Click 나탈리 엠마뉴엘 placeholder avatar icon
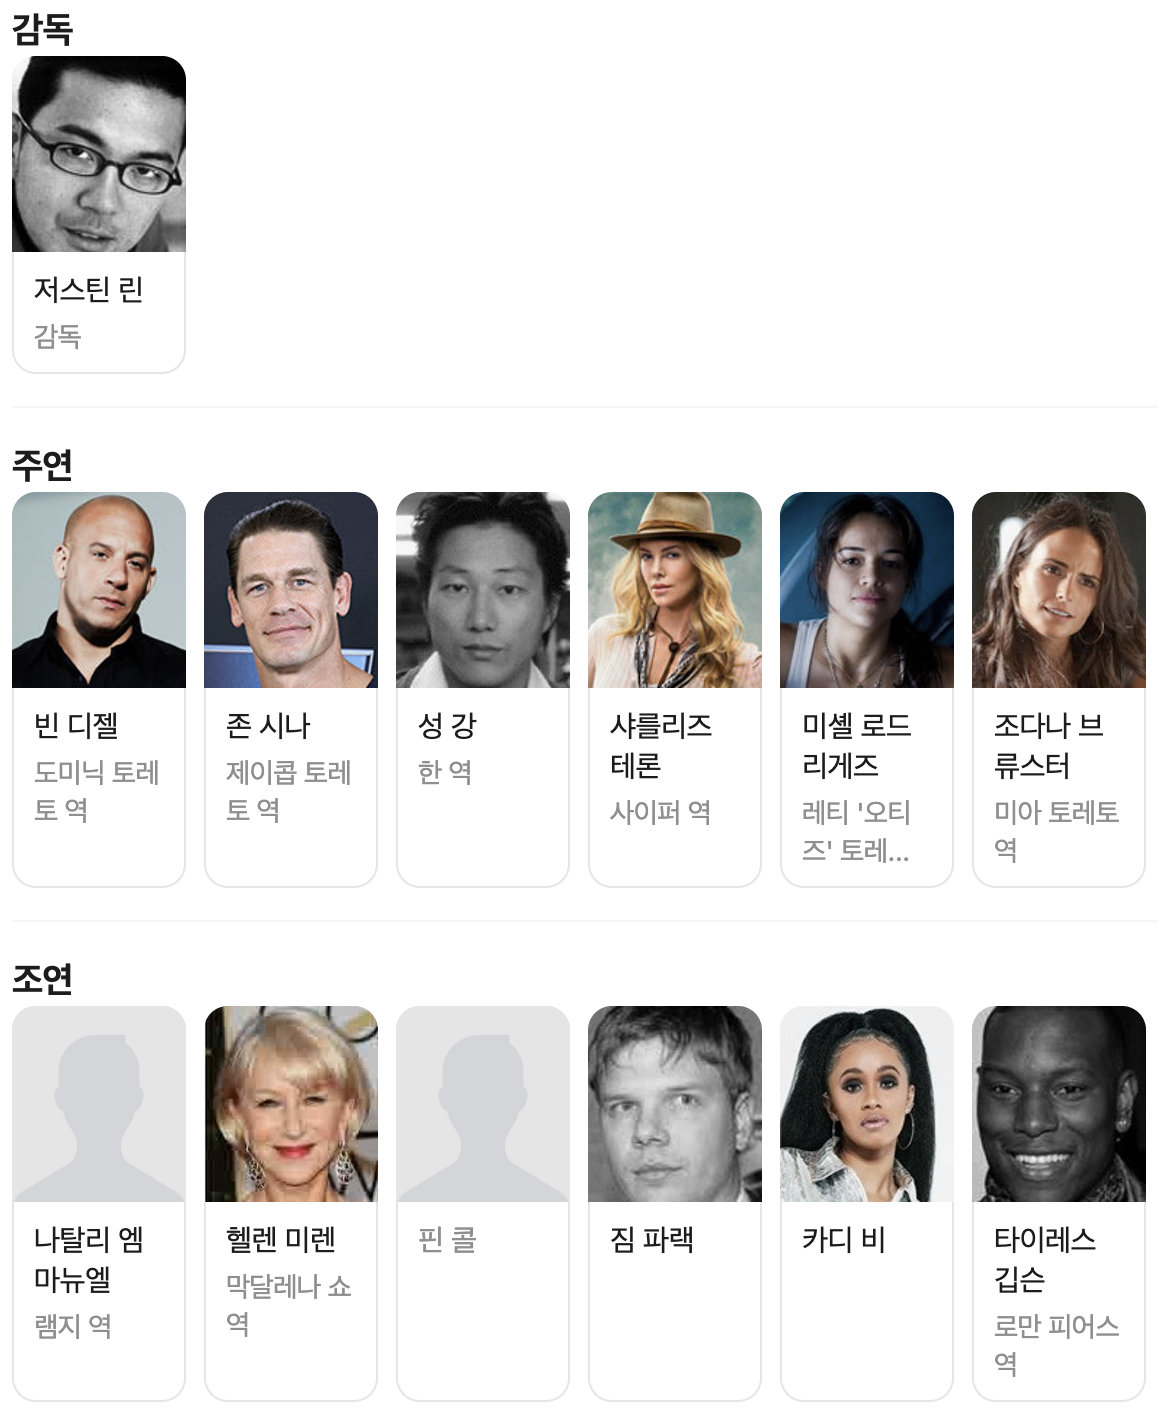Viewport: 1158px width, 1418px height. pos(99,1104)
